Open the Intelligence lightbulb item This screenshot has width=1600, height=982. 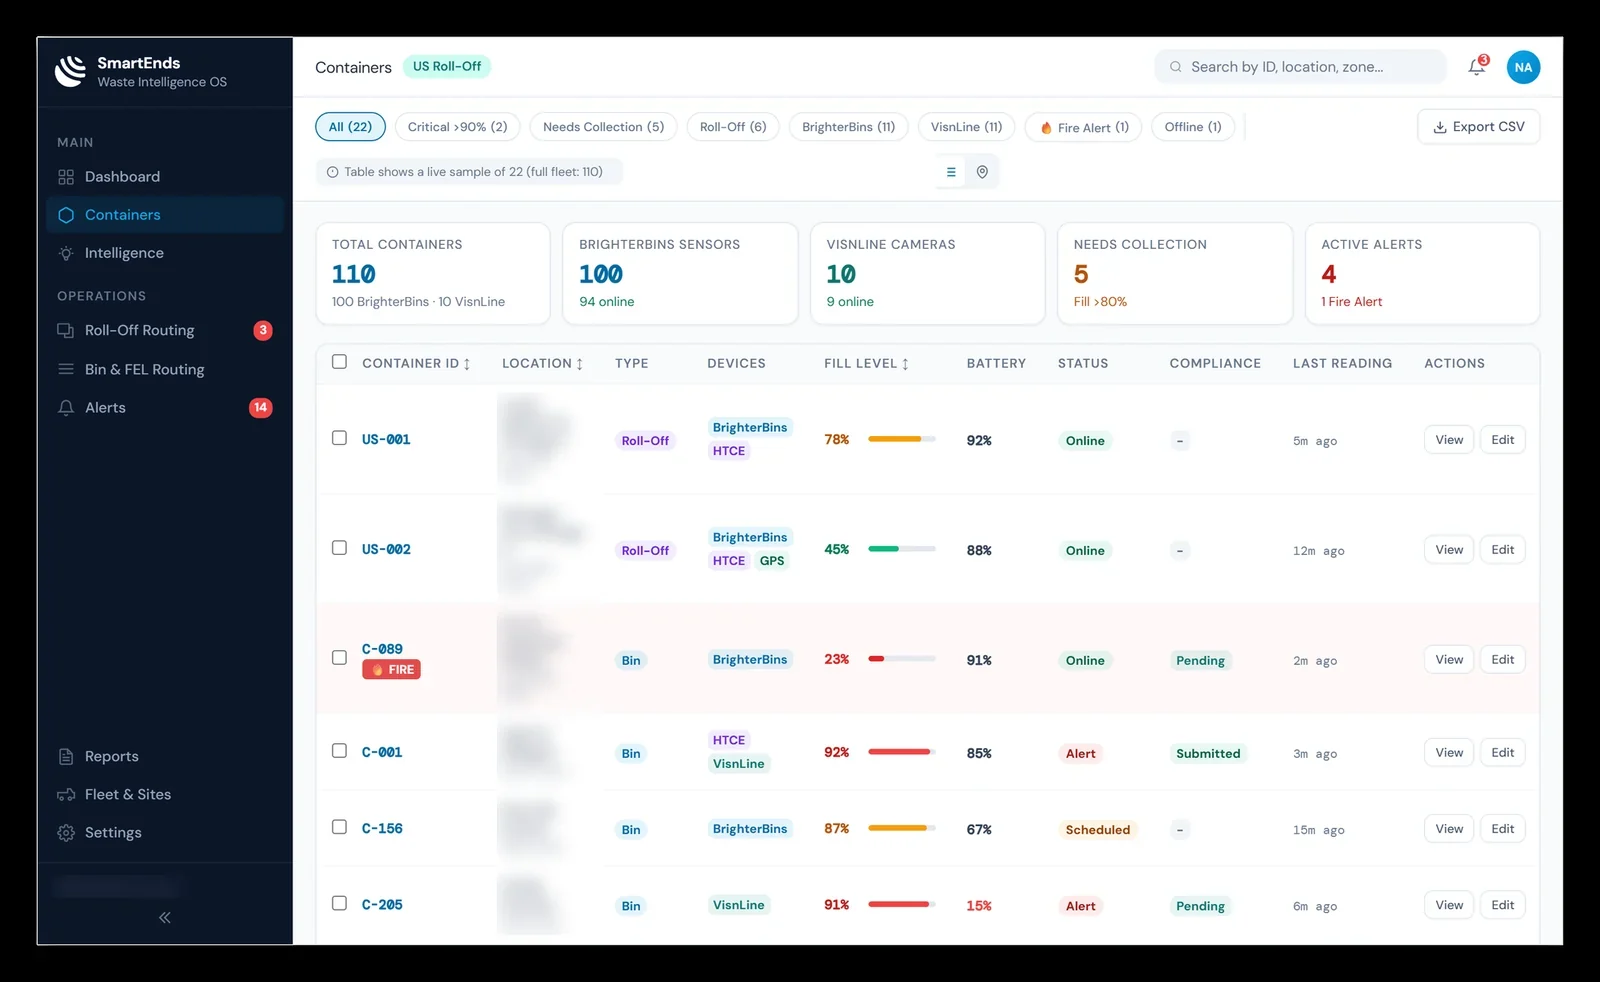165,253
